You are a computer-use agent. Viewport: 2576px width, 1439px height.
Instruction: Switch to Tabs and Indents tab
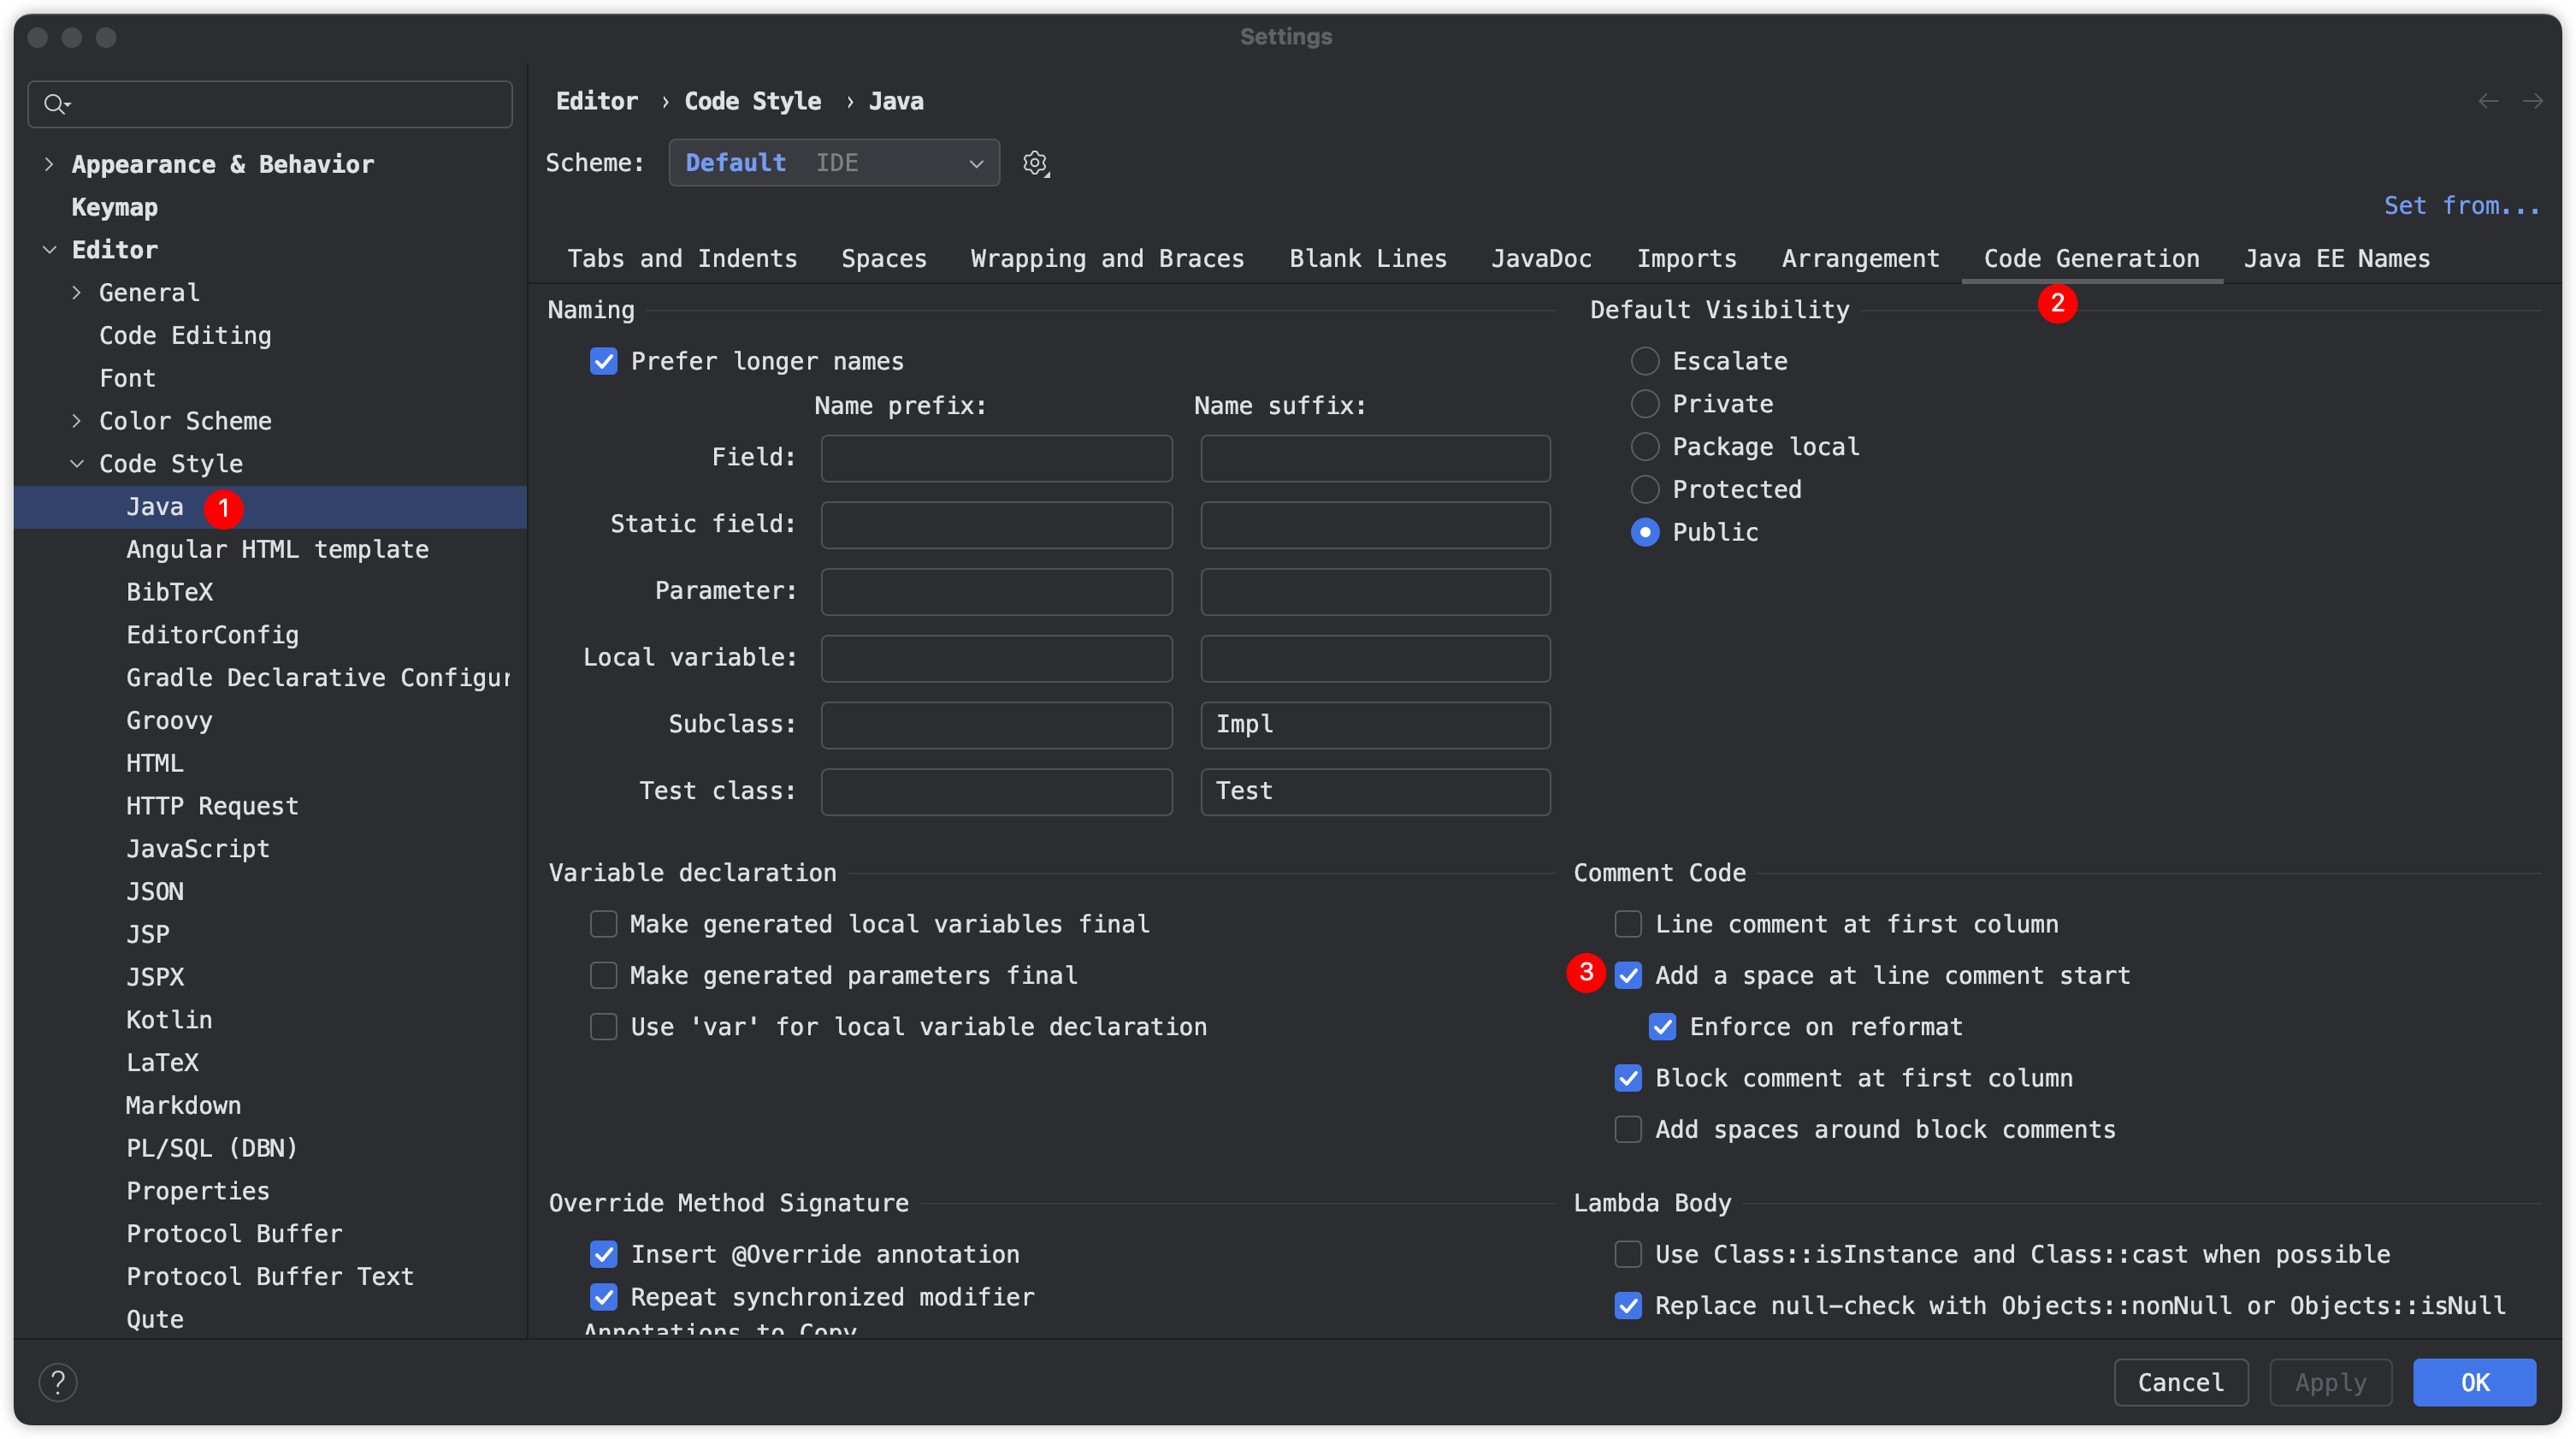coord(682,259)
